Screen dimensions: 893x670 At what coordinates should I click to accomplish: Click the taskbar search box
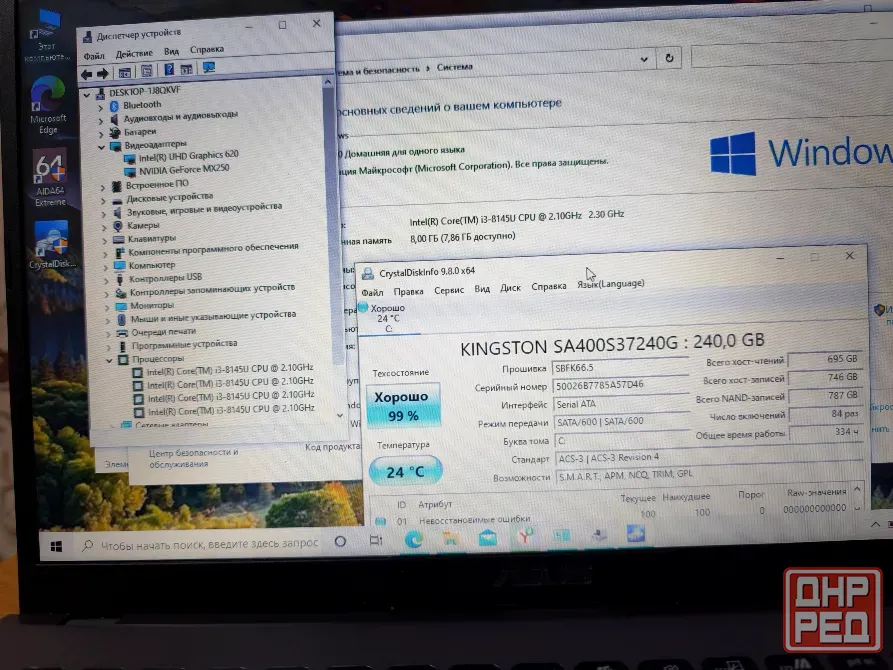pyautogui.click(x=201, y=544)
